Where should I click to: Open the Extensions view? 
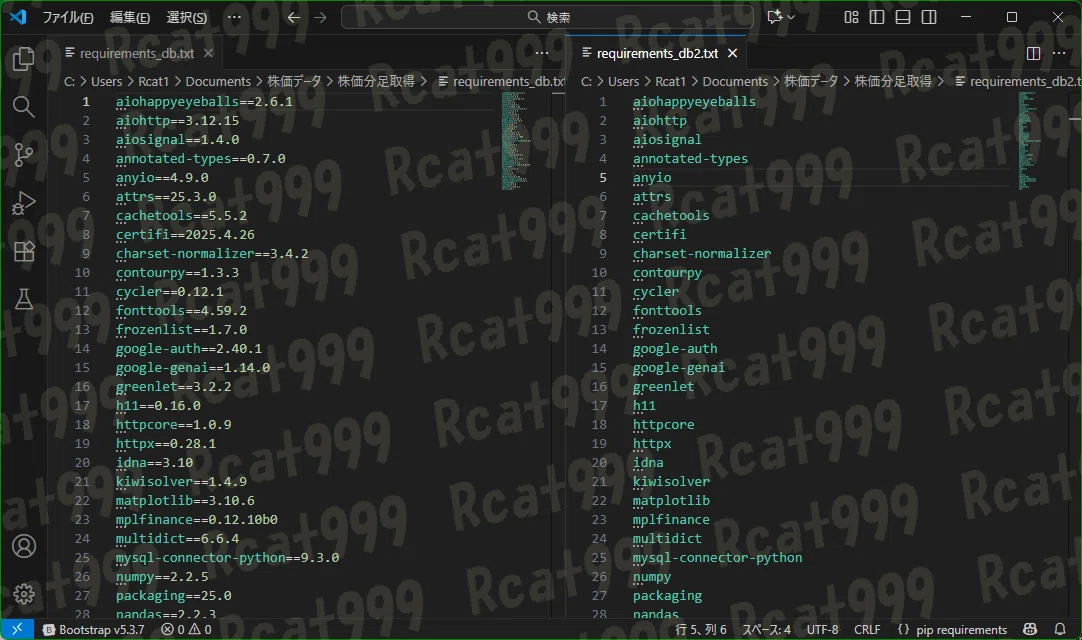pyautogui.click(x=23, y=251)
